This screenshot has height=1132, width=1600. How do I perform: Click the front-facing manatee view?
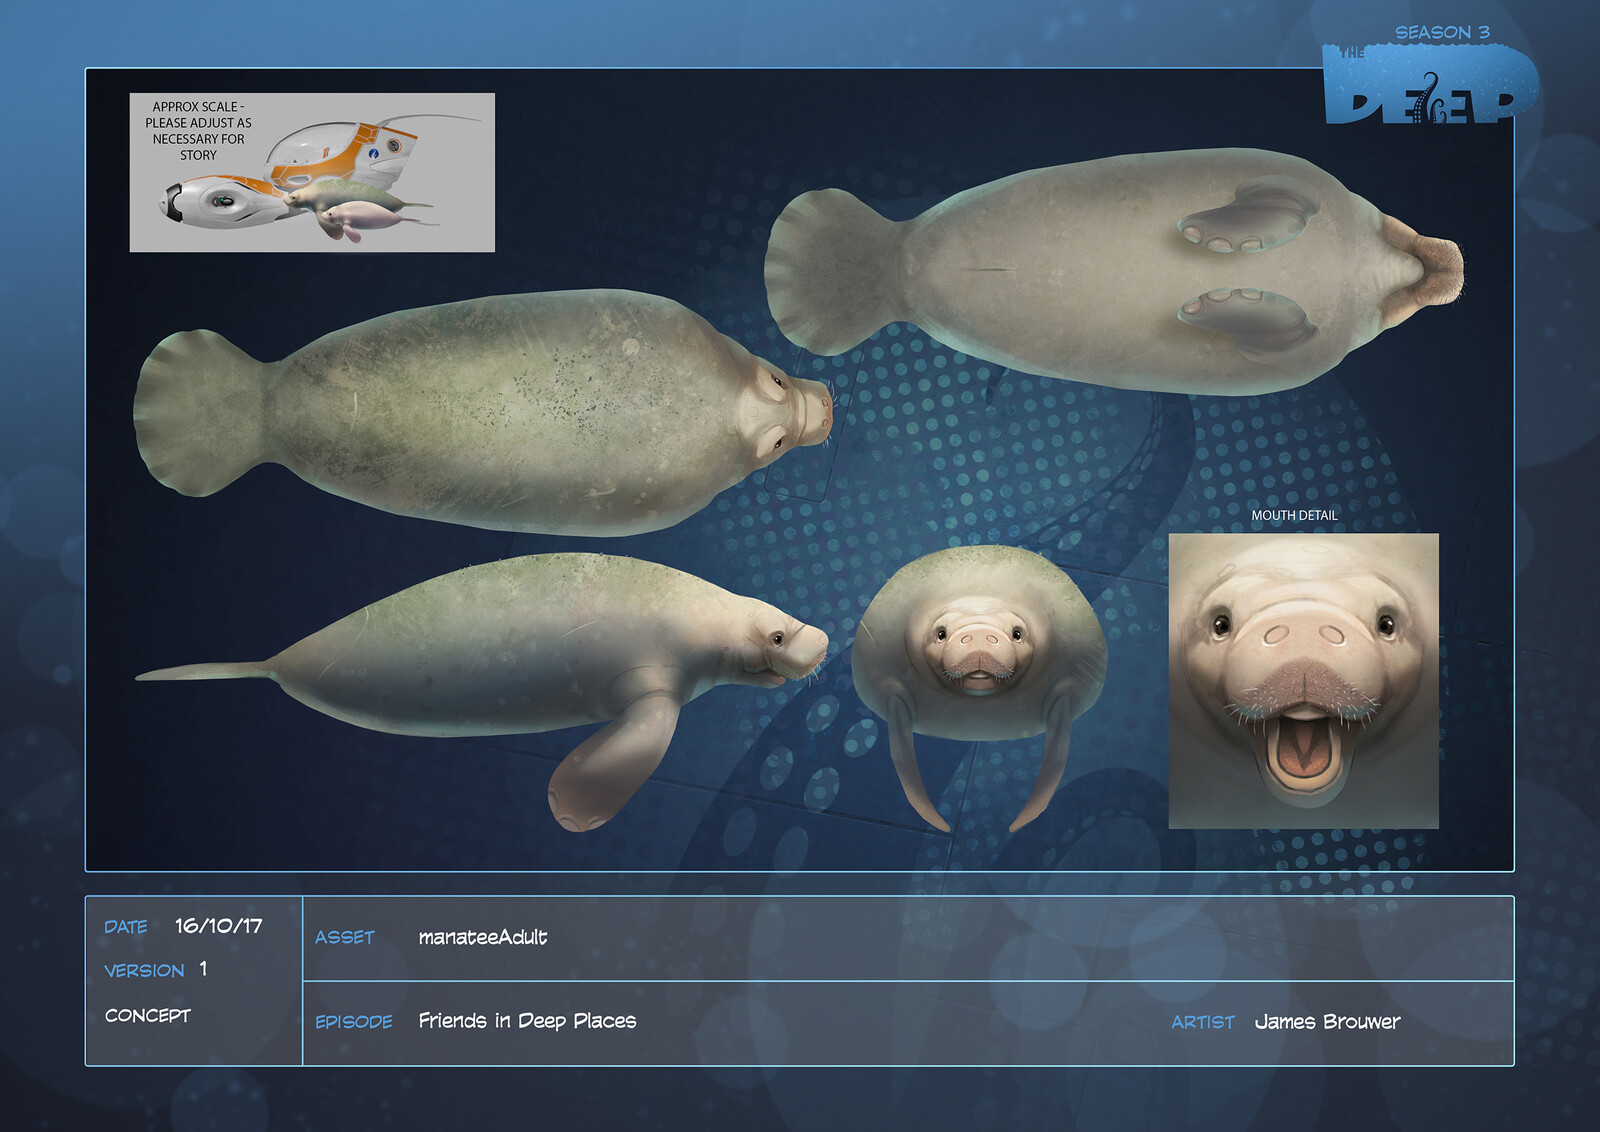(980, 688)
